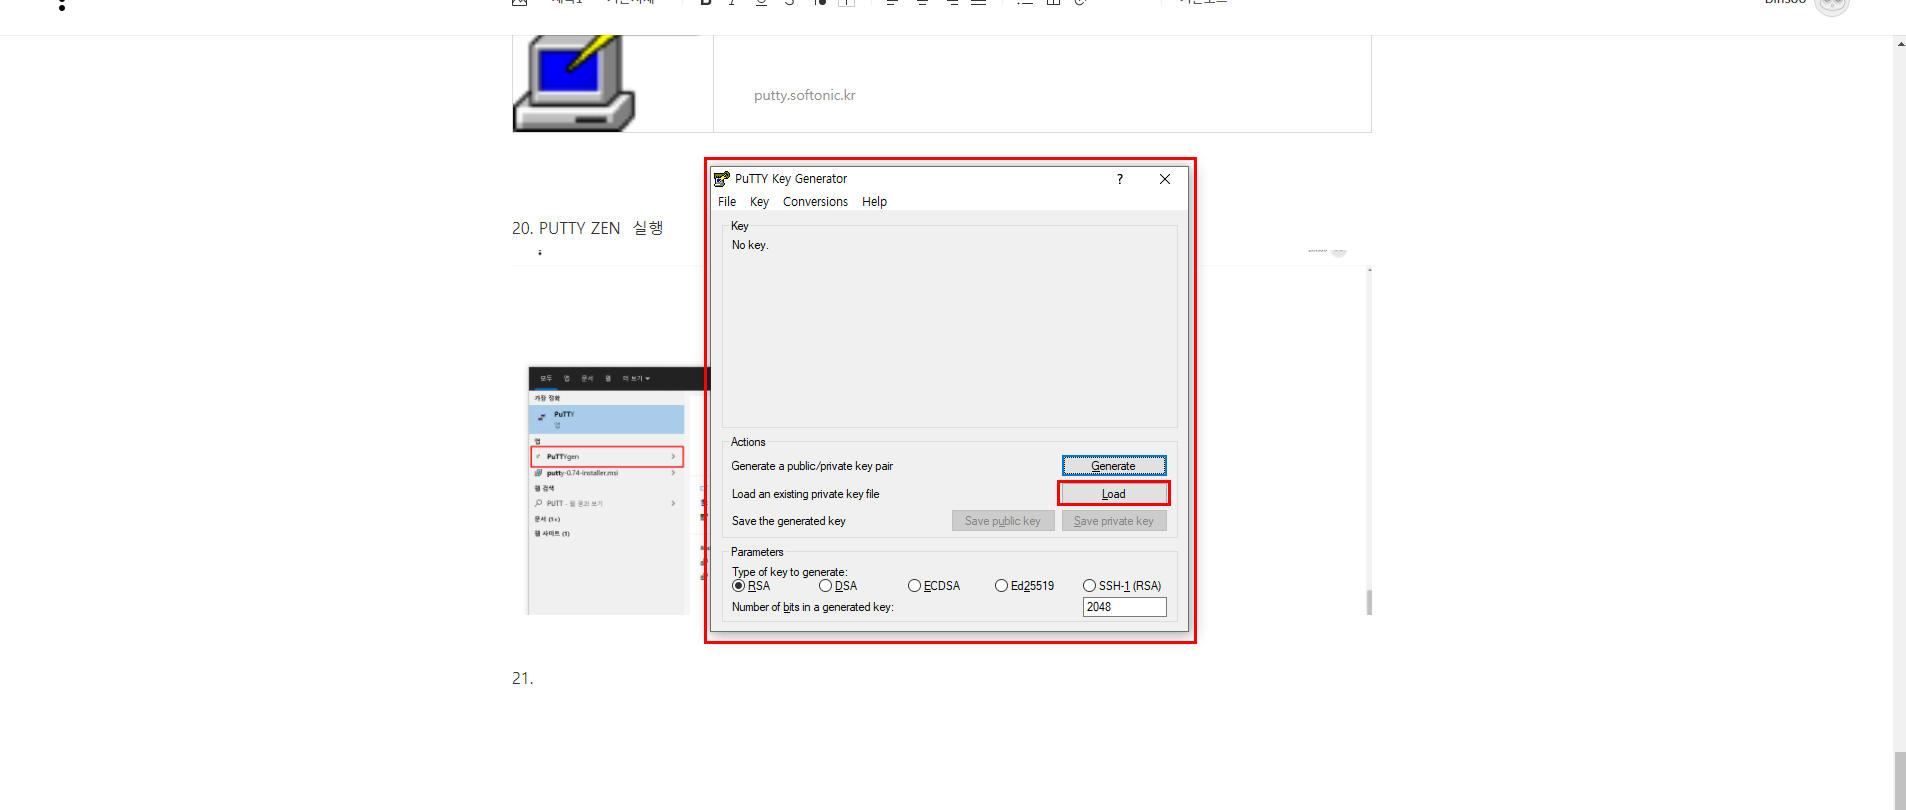The image size is (1906, 810).
Task: Click the magnifier icon beside PUTT web search
Action: [x=539, y=503]
